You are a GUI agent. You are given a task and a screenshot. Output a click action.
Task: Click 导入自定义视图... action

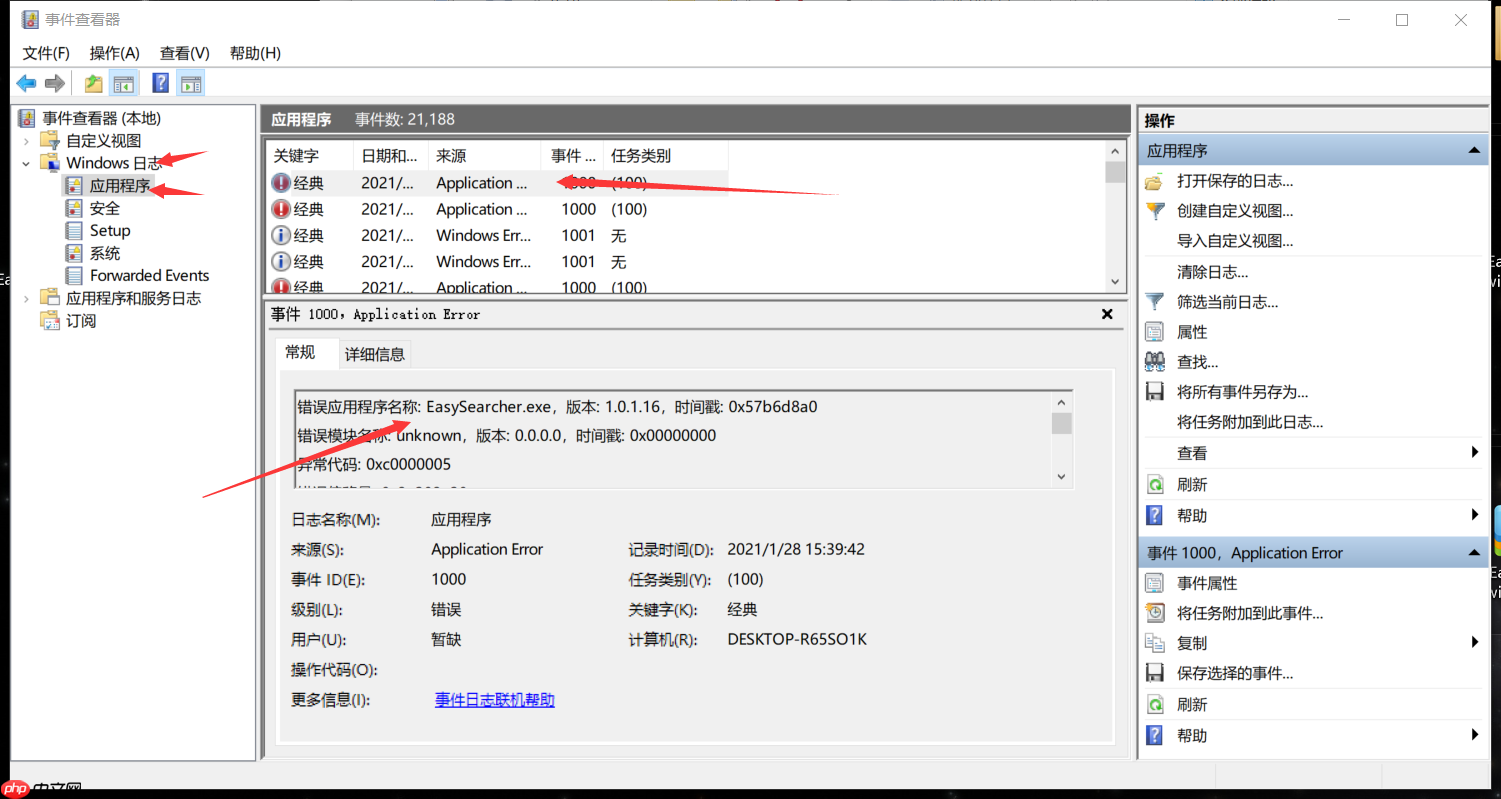click(x=1235, y=241)
